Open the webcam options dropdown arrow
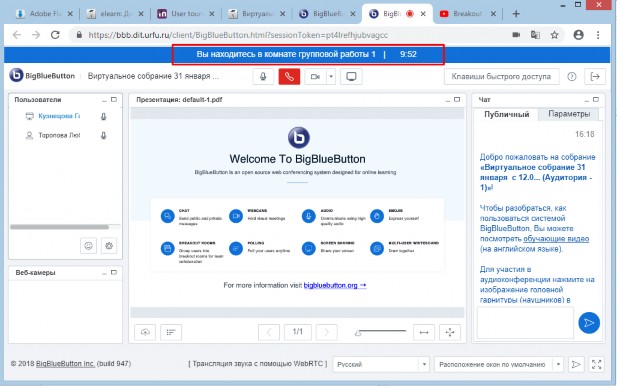The width and height of the screenshot is (617, 386). tap(331, 76)
